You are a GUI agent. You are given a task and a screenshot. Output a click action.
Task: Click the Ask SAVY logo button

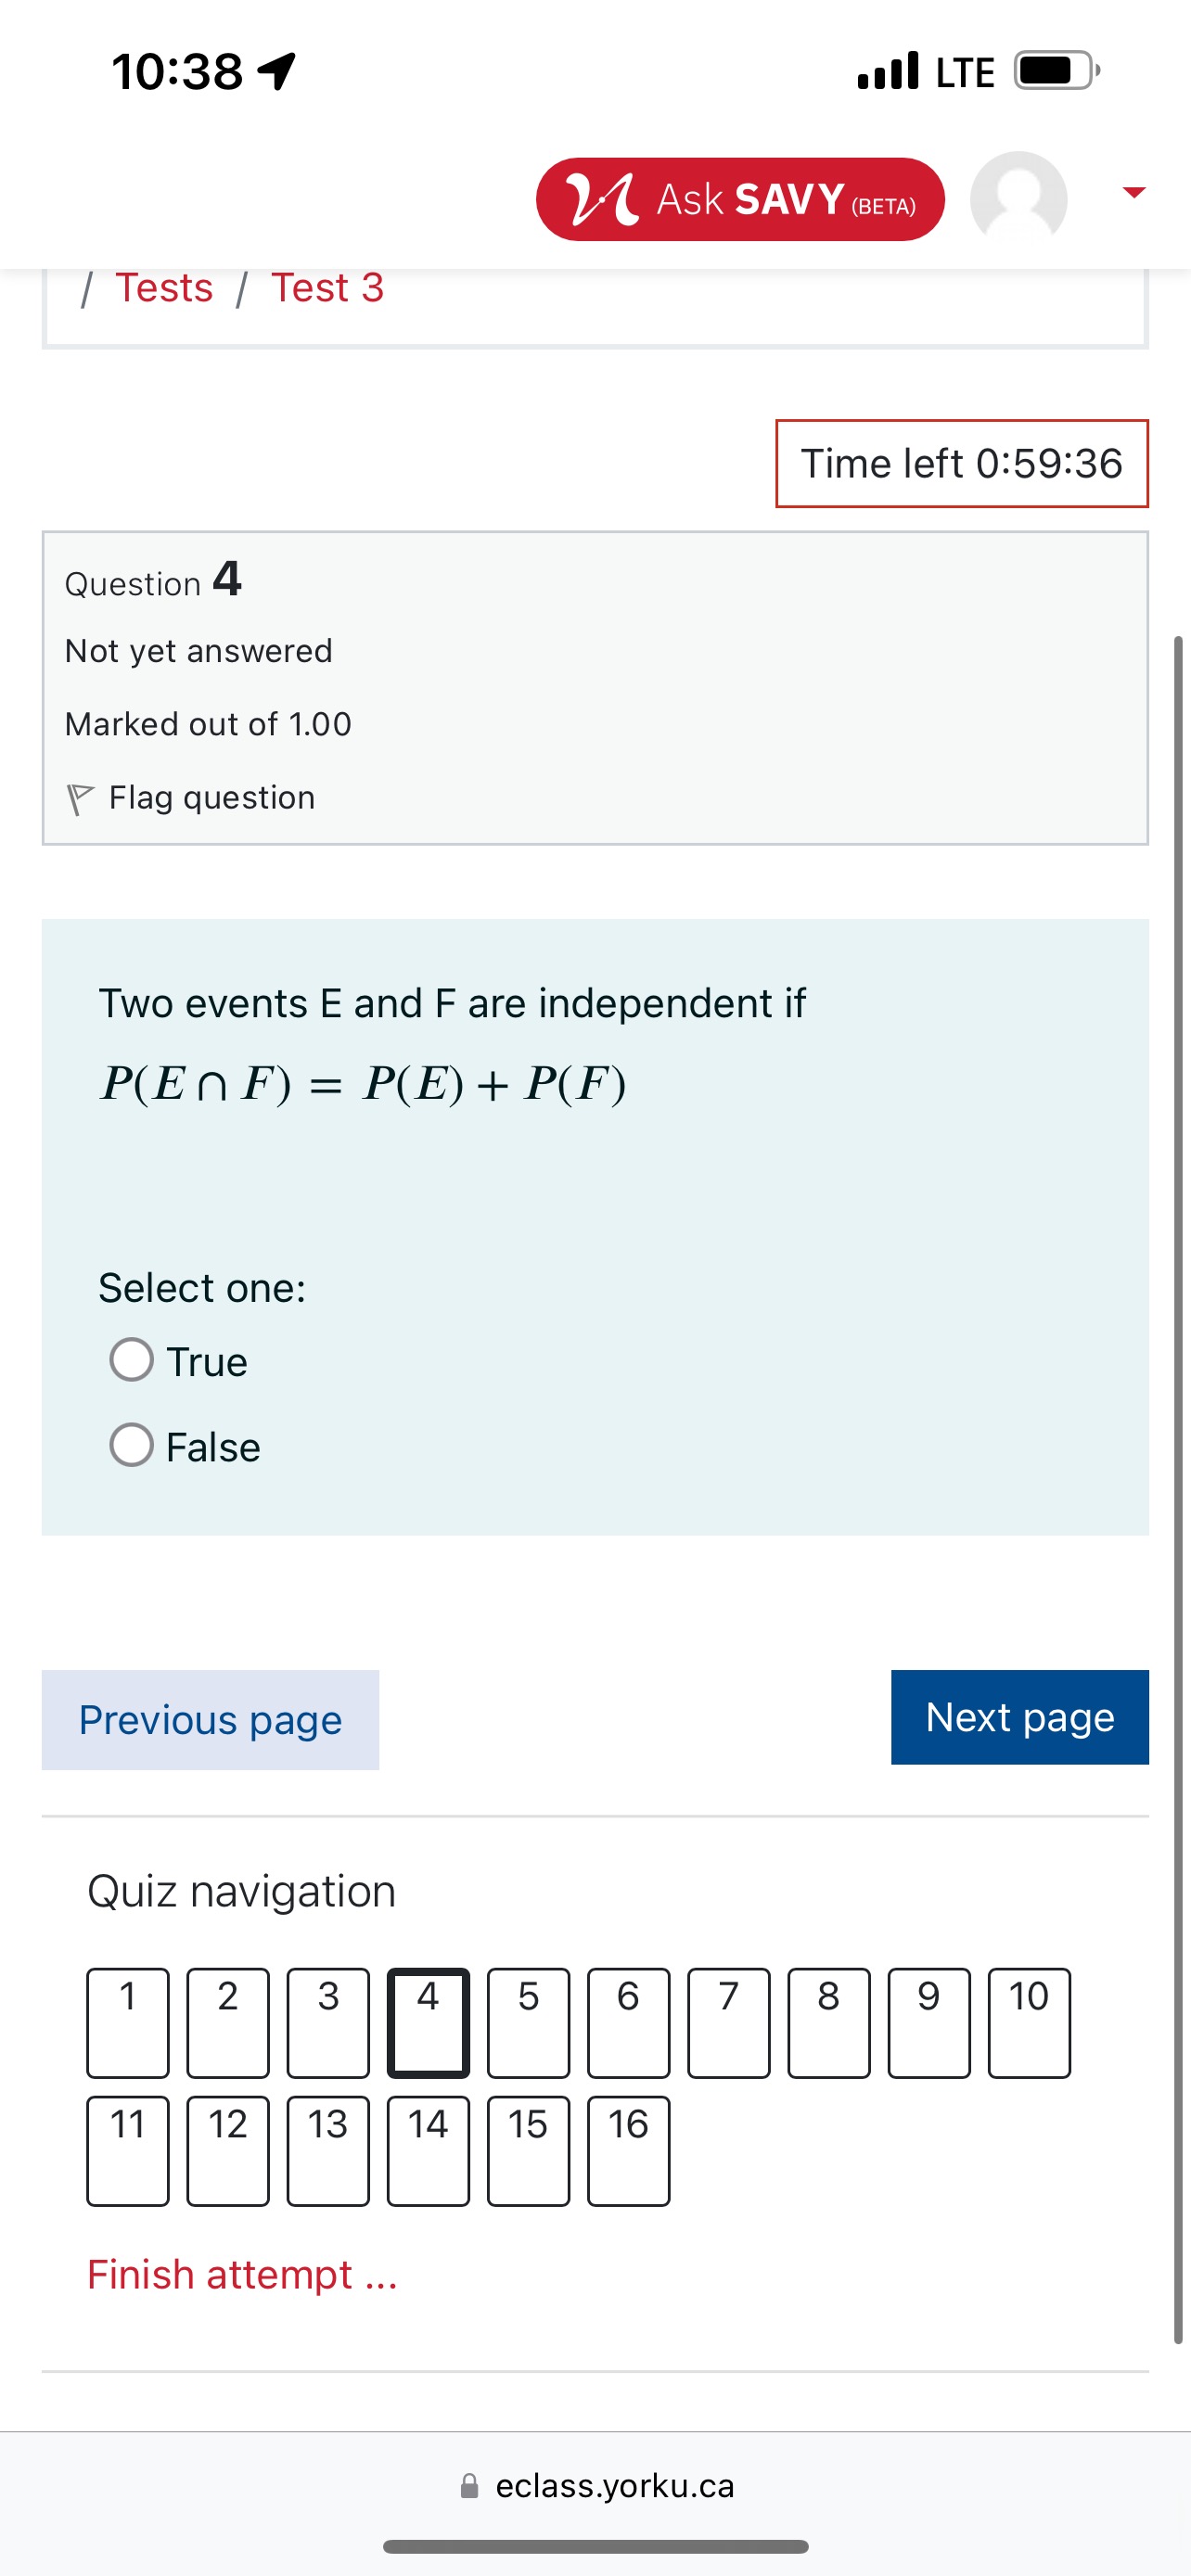740,199
